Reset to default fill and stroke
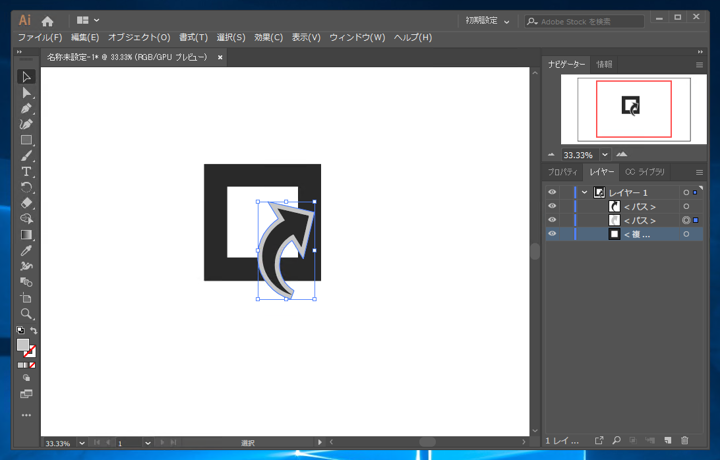Viewport: 720px width, 460px height. click(x=21, y=330)
